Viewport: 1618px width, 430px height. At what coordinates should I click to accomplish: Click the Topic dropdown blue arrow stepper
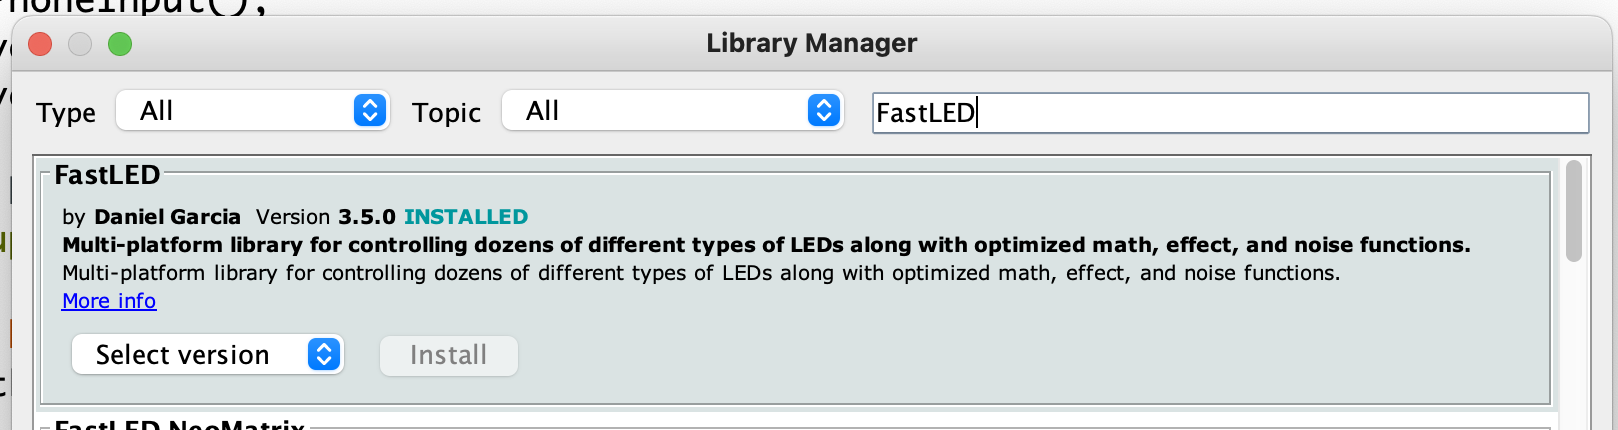click(x=823, y=111)
